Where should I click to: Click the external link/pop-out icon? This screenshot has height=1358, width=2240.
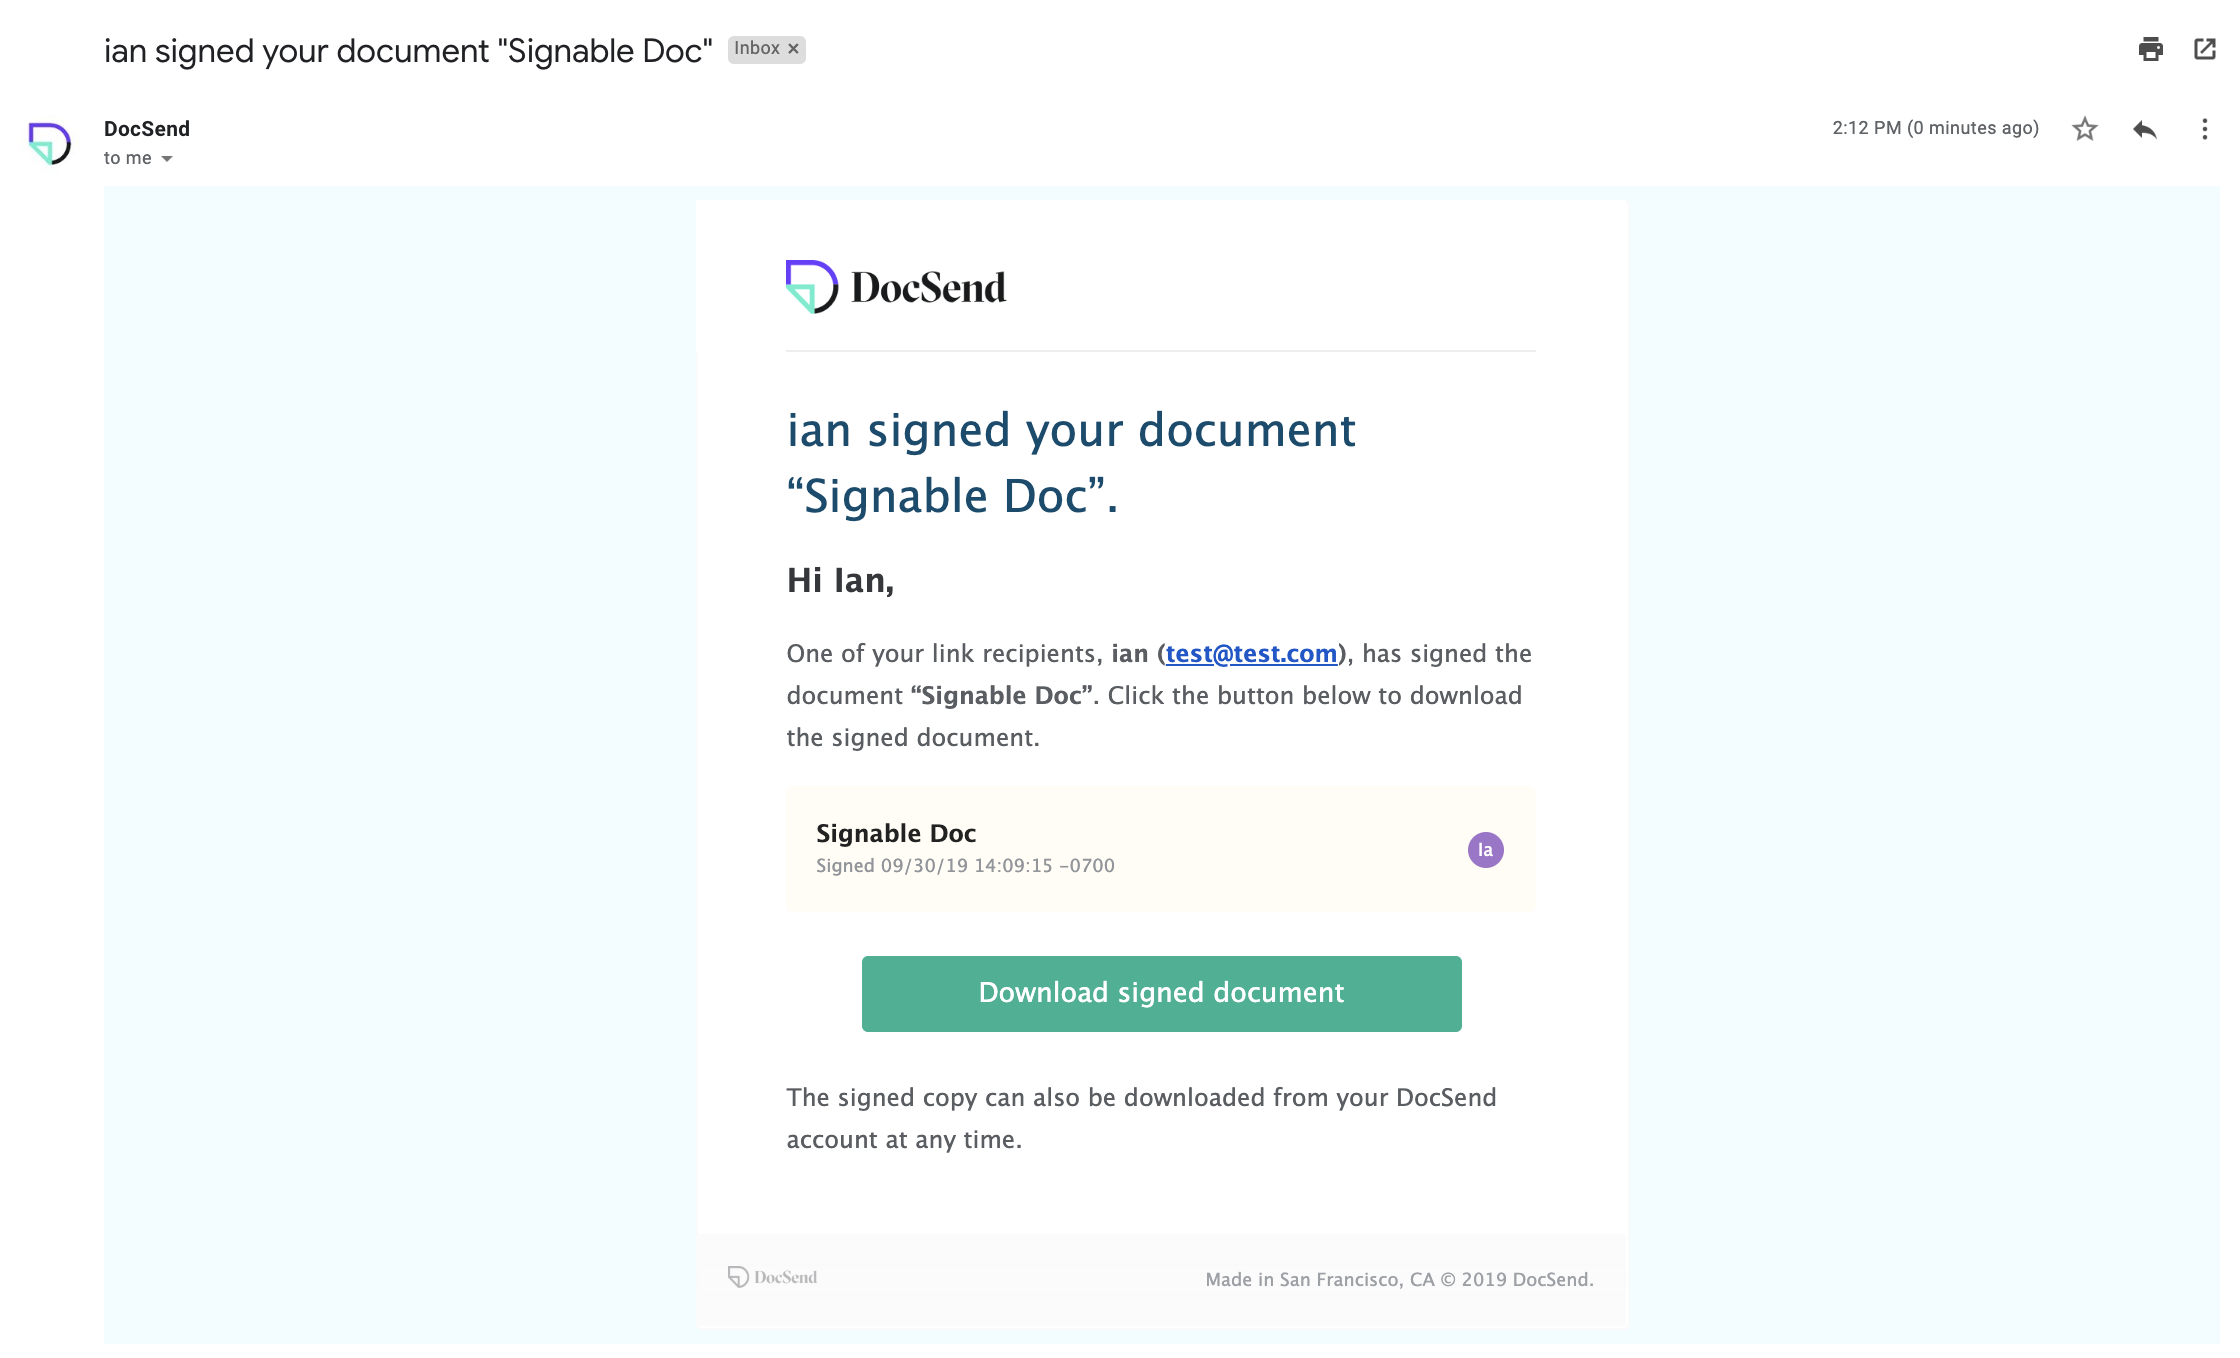click(x=2205, y=46)
